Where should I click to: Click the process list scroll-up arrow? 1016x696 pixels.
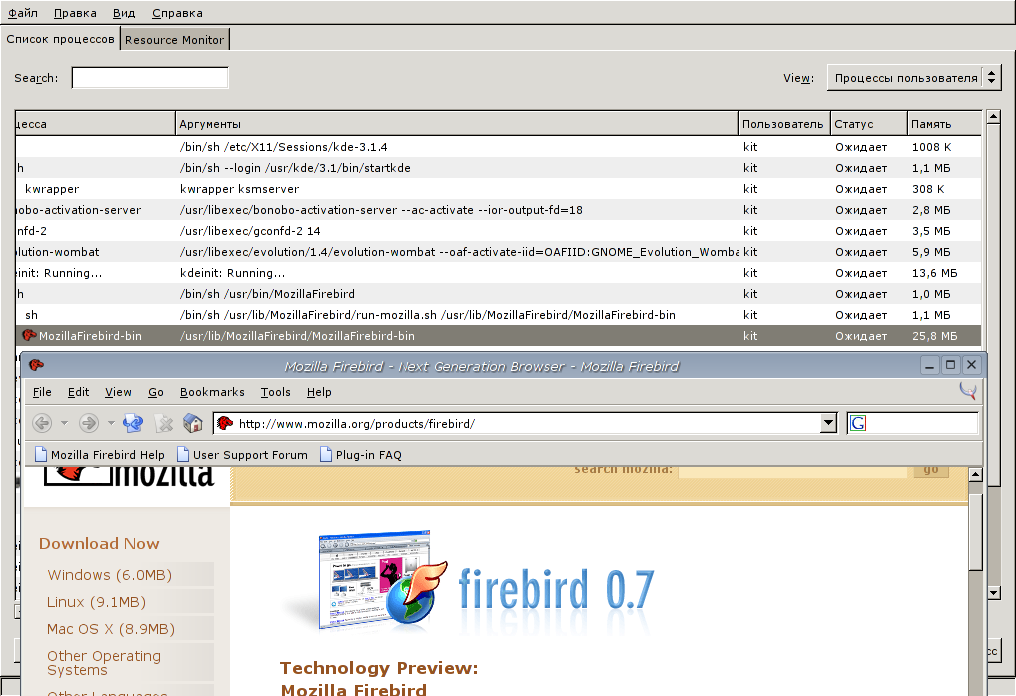[993, 117]
